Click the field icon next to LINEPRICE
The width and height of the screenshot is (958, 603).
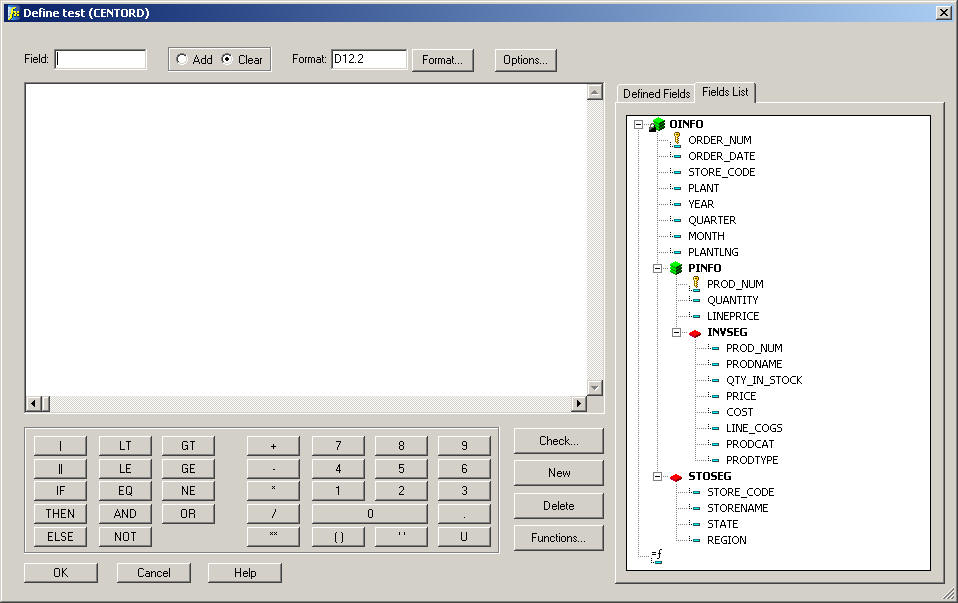point(695,316)
